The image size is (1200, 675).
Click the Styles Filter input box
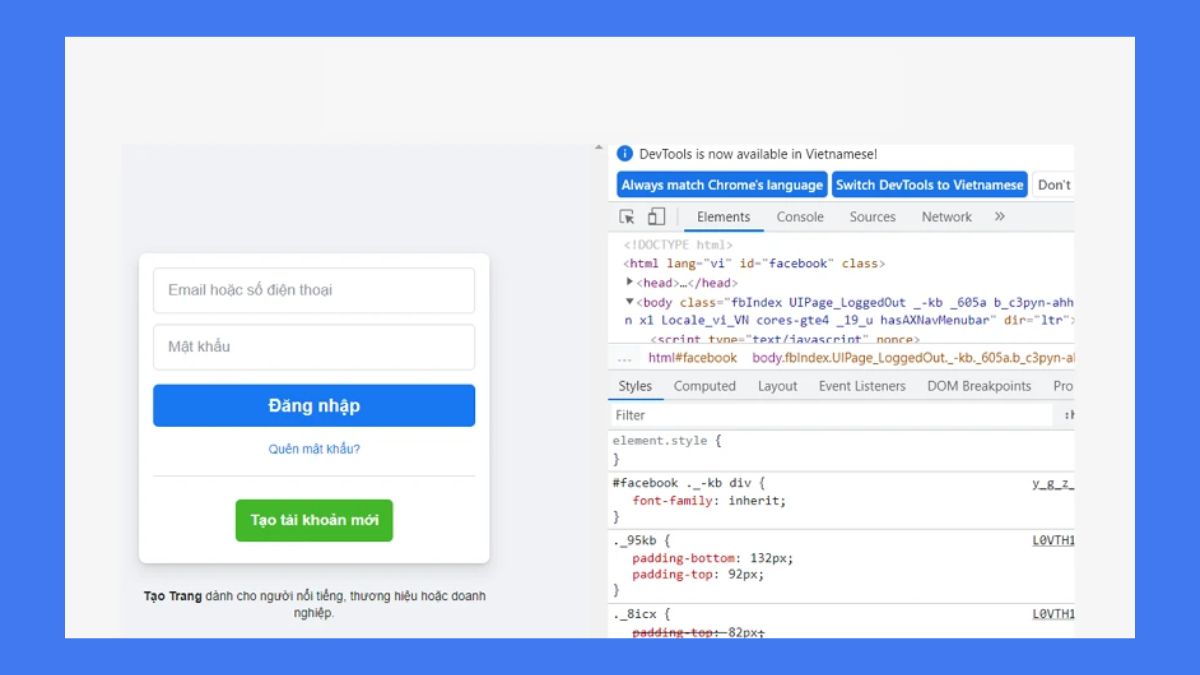tap(832, 415)
